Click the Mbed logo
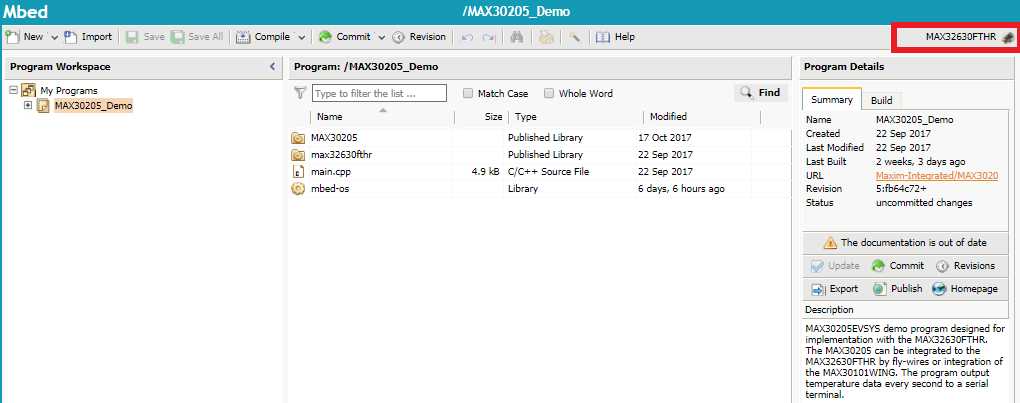Screen dimensions: 1020x403 pos(25,12)
